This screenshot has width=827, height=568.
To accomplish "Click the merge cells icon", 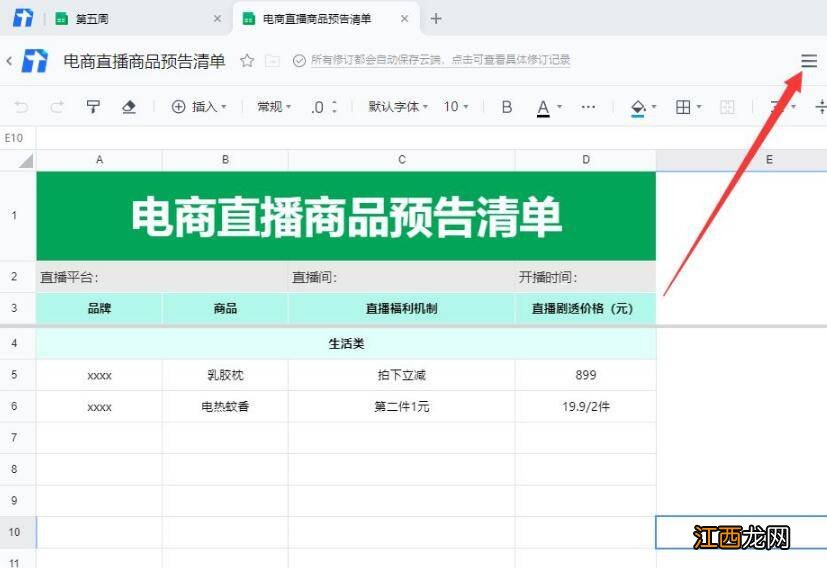I will 727,107.
